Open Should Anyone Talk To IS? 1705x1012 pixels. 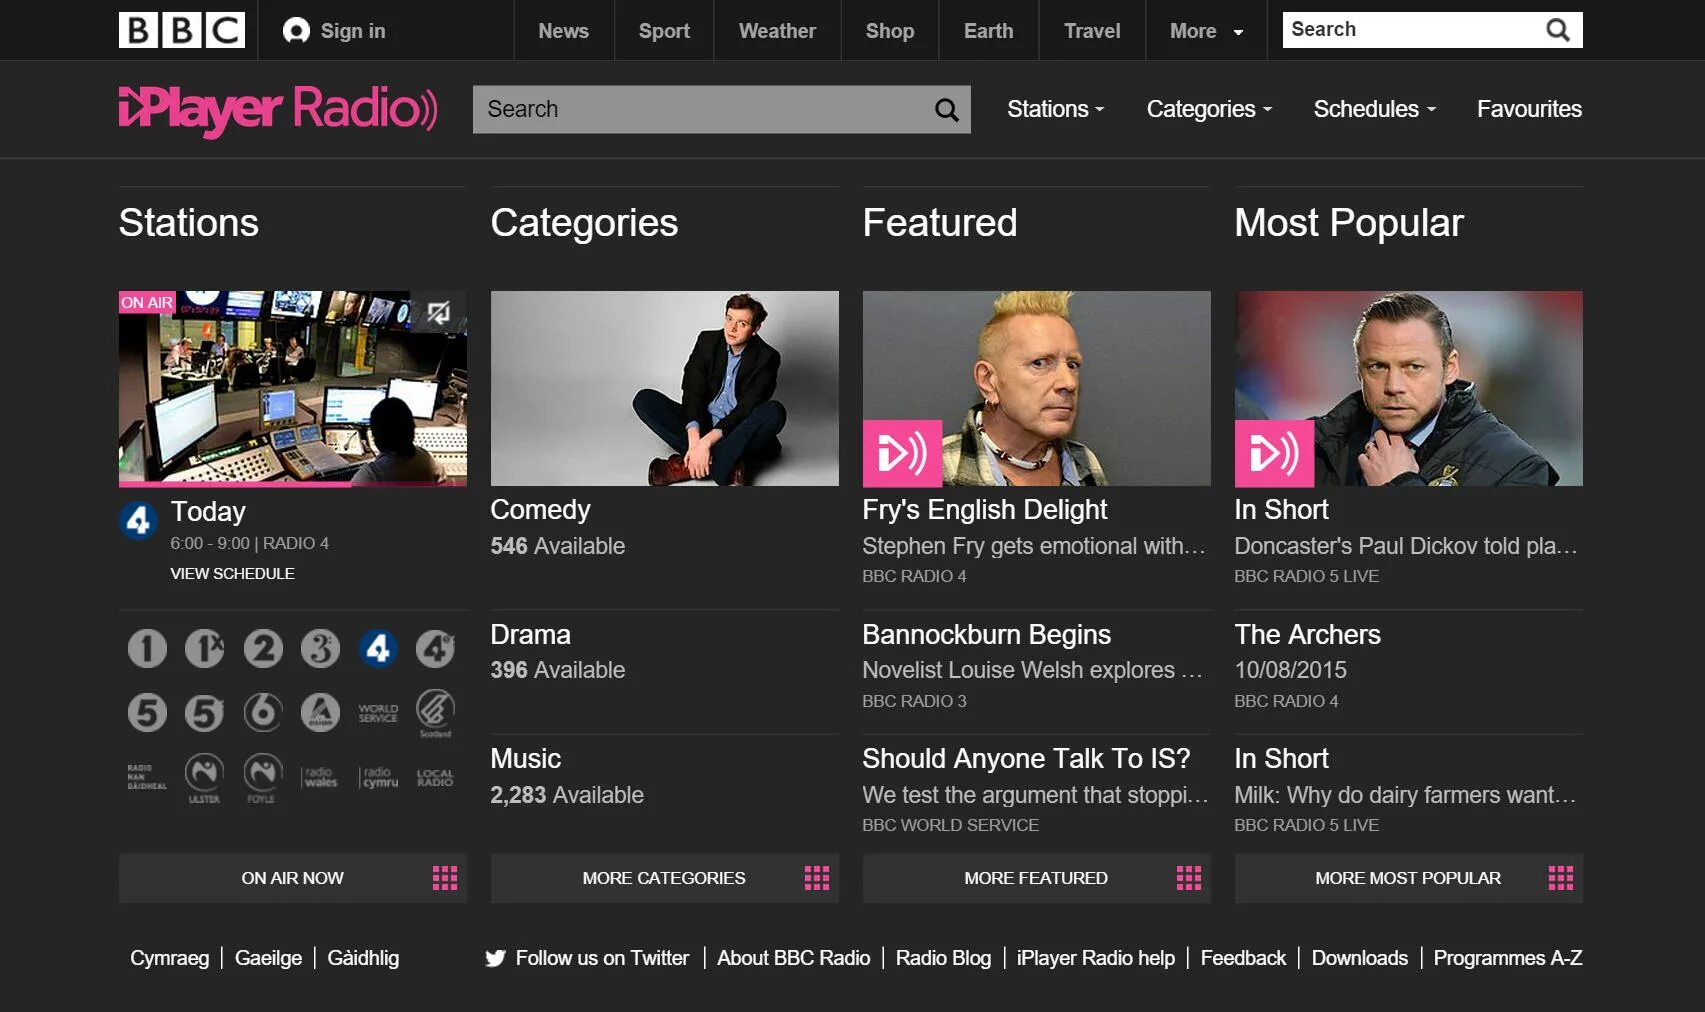point(1026,759)
